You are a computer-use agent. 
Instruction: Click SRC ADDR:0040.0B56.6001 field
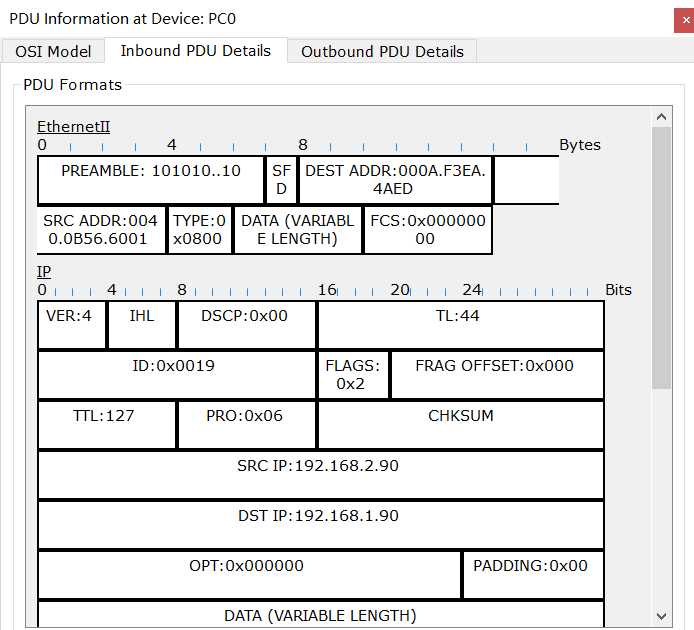coord(101,230)
